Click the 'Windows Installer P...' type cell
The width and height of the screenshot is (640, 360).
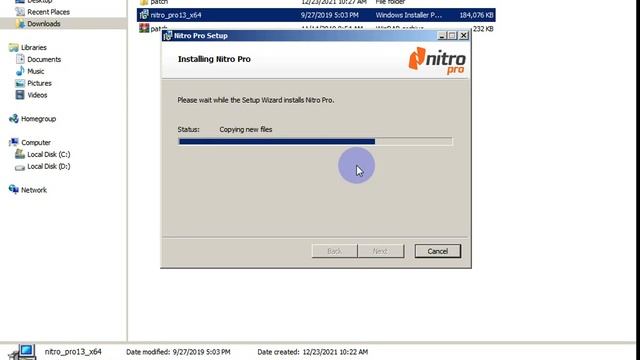409,15
